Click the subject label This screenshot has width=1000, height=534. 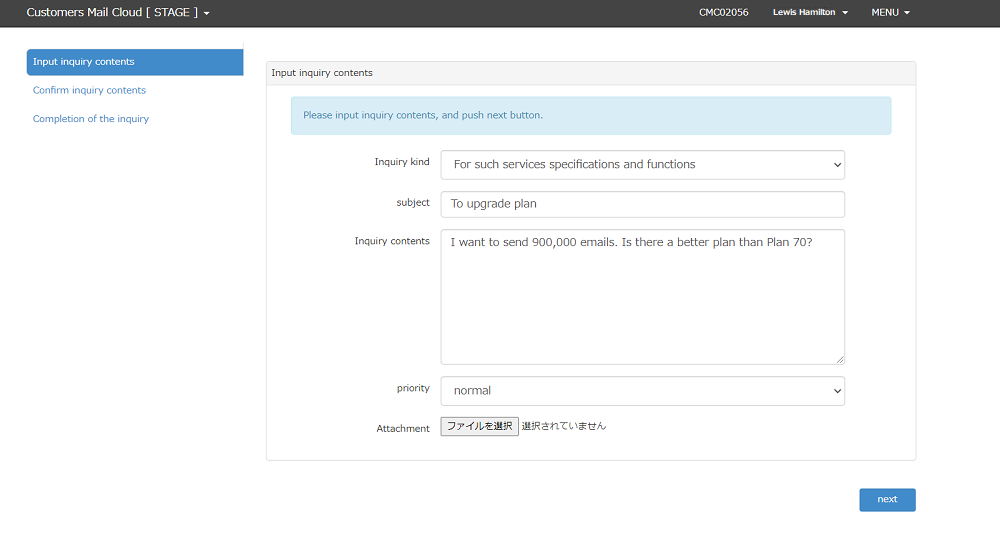[413, 202]
